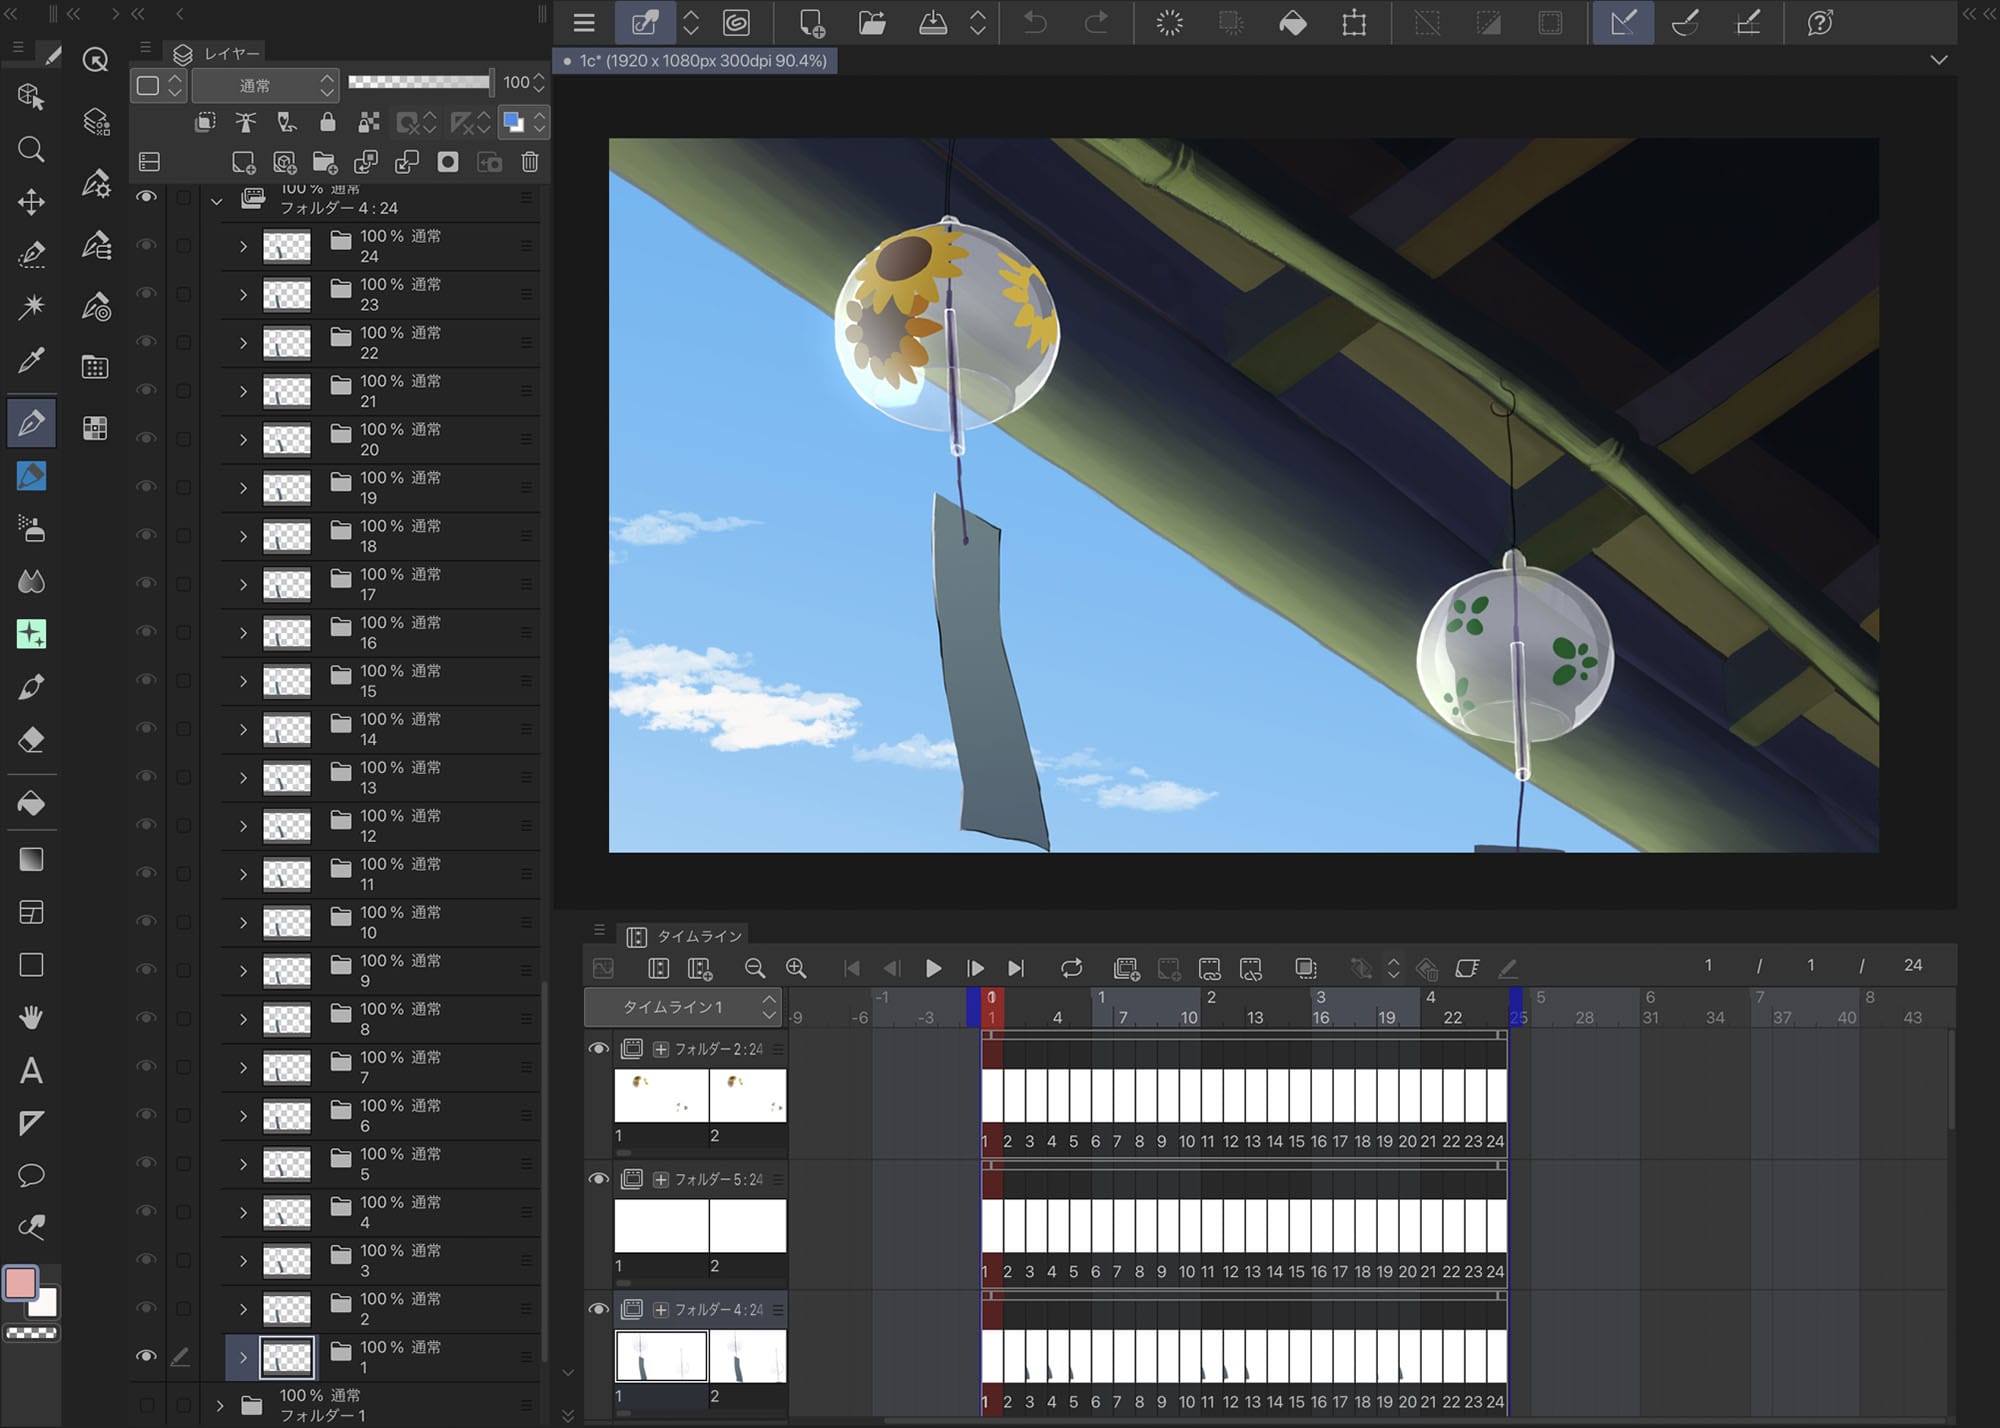2000x1428 pixels.
Task: Hide layer folder 1 with eye icon
Action: click(146, 1356)
